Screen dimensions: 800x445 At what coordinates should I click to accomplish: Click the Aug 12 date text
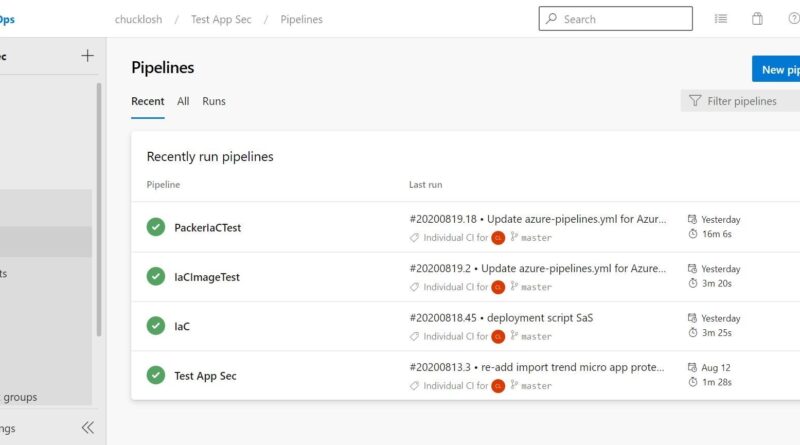pyautogui.click(x=716, y=367)
